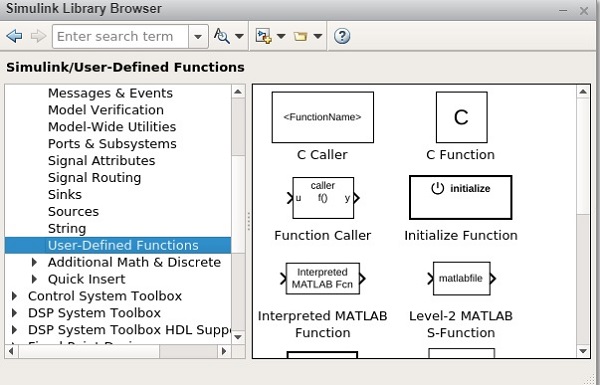This screenshot has height=385, width=600.
Task: Open the Help question mark icon
Action: coord(342,36)
